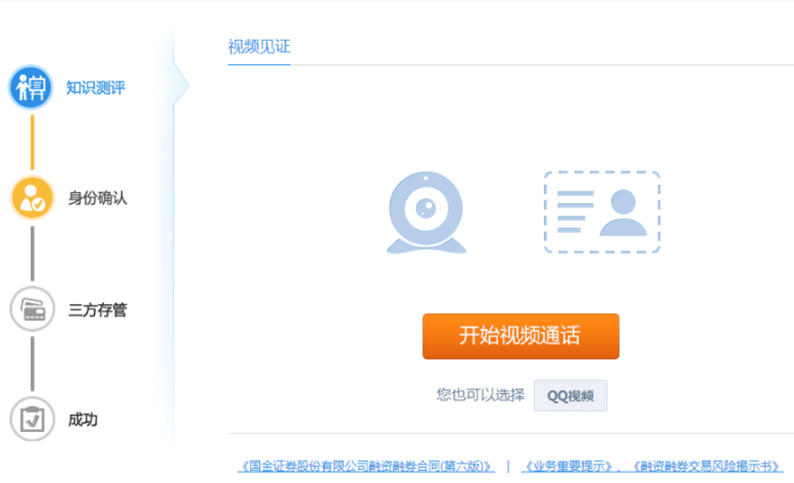Click the 三方存管 bank card icon

click(x=32, y=309)
